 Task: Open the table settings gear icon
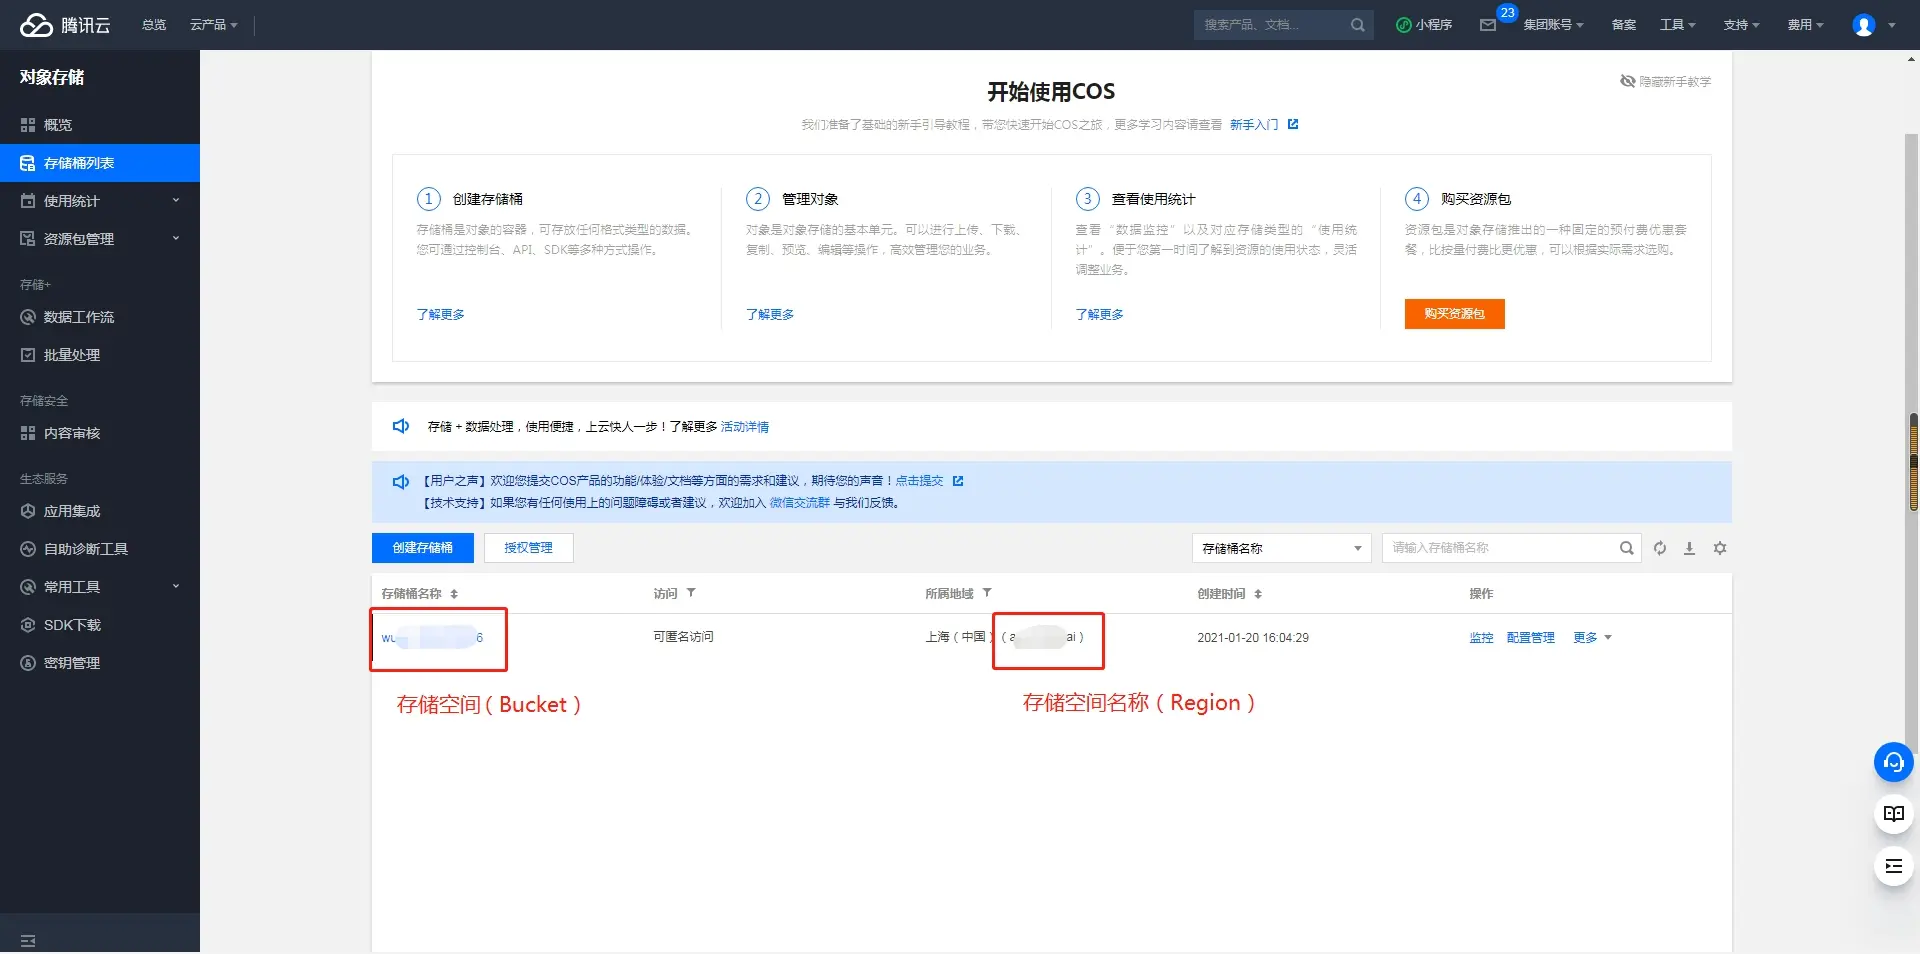click(1720, 548)
